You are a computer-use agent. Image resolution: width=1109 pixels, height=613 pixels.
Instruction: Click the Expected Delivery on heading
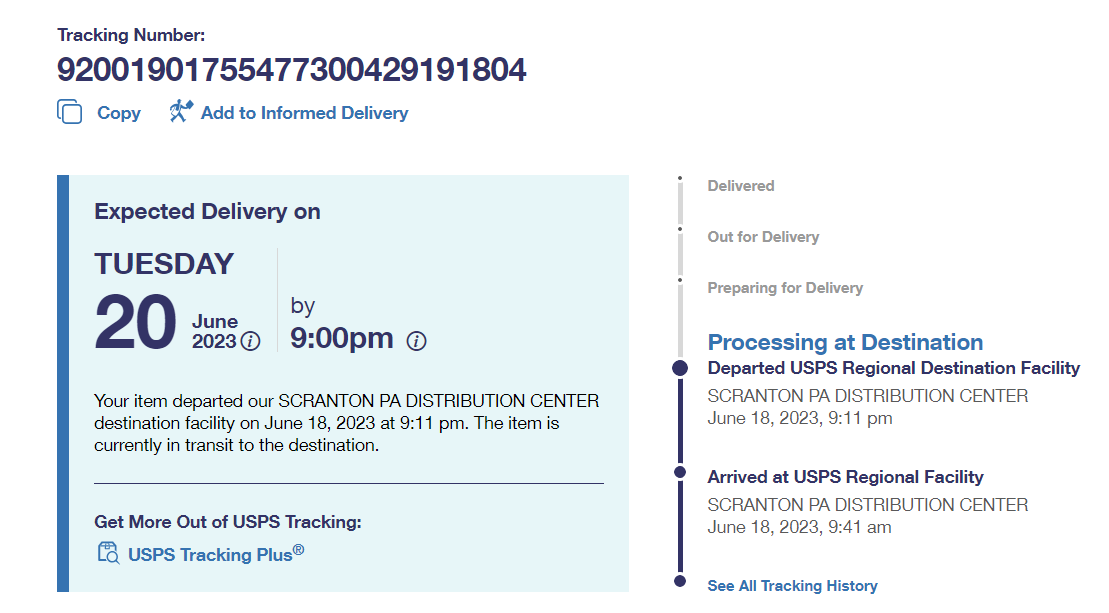[x=207, y=212]
